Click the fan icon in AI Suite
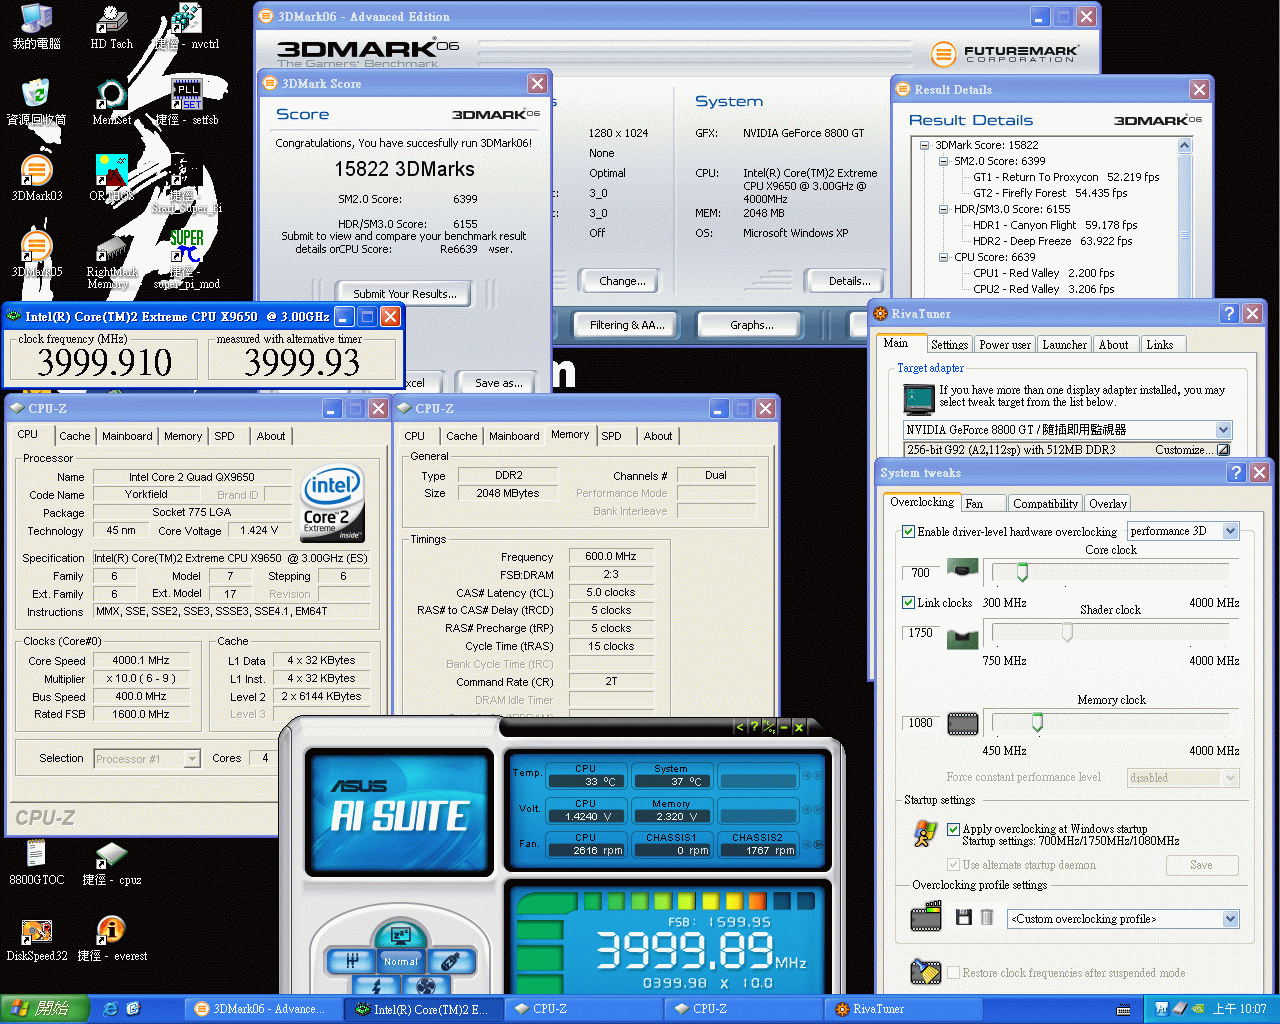The width and height of the screenshot is (1280, 1024). pos(424,987)
